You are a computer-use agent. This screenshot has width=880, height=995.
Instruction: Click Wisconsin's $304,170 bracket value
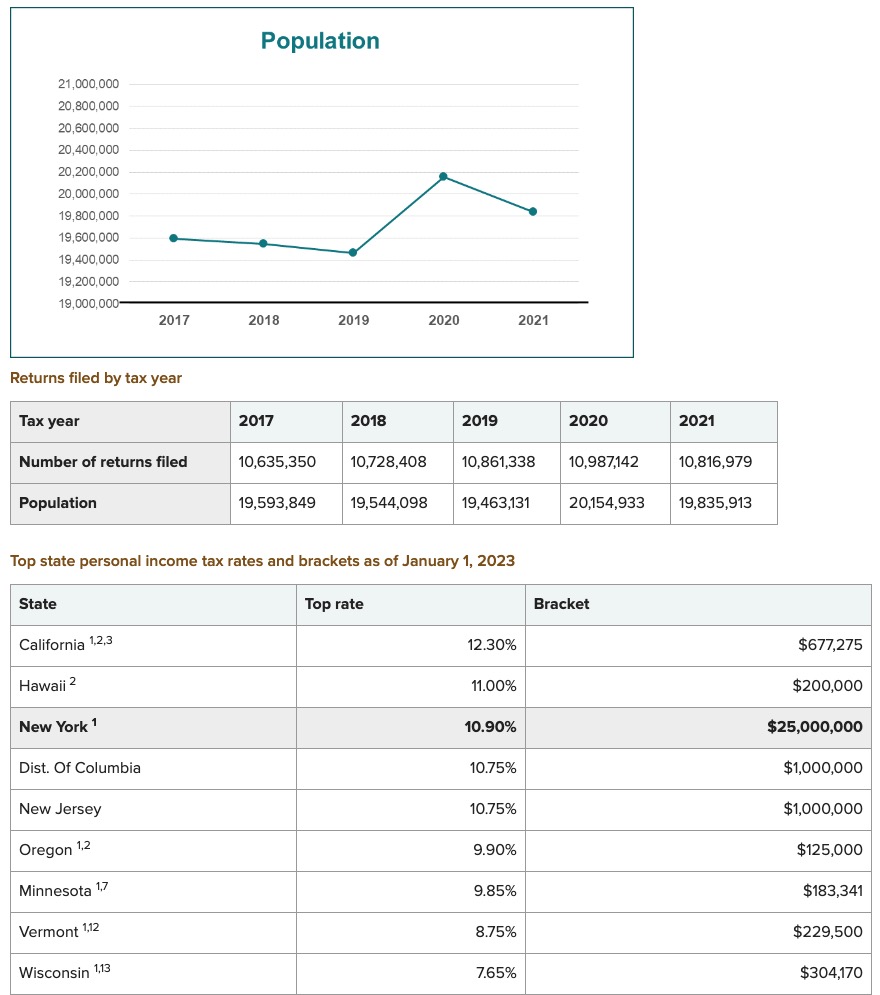click(830, 972)
